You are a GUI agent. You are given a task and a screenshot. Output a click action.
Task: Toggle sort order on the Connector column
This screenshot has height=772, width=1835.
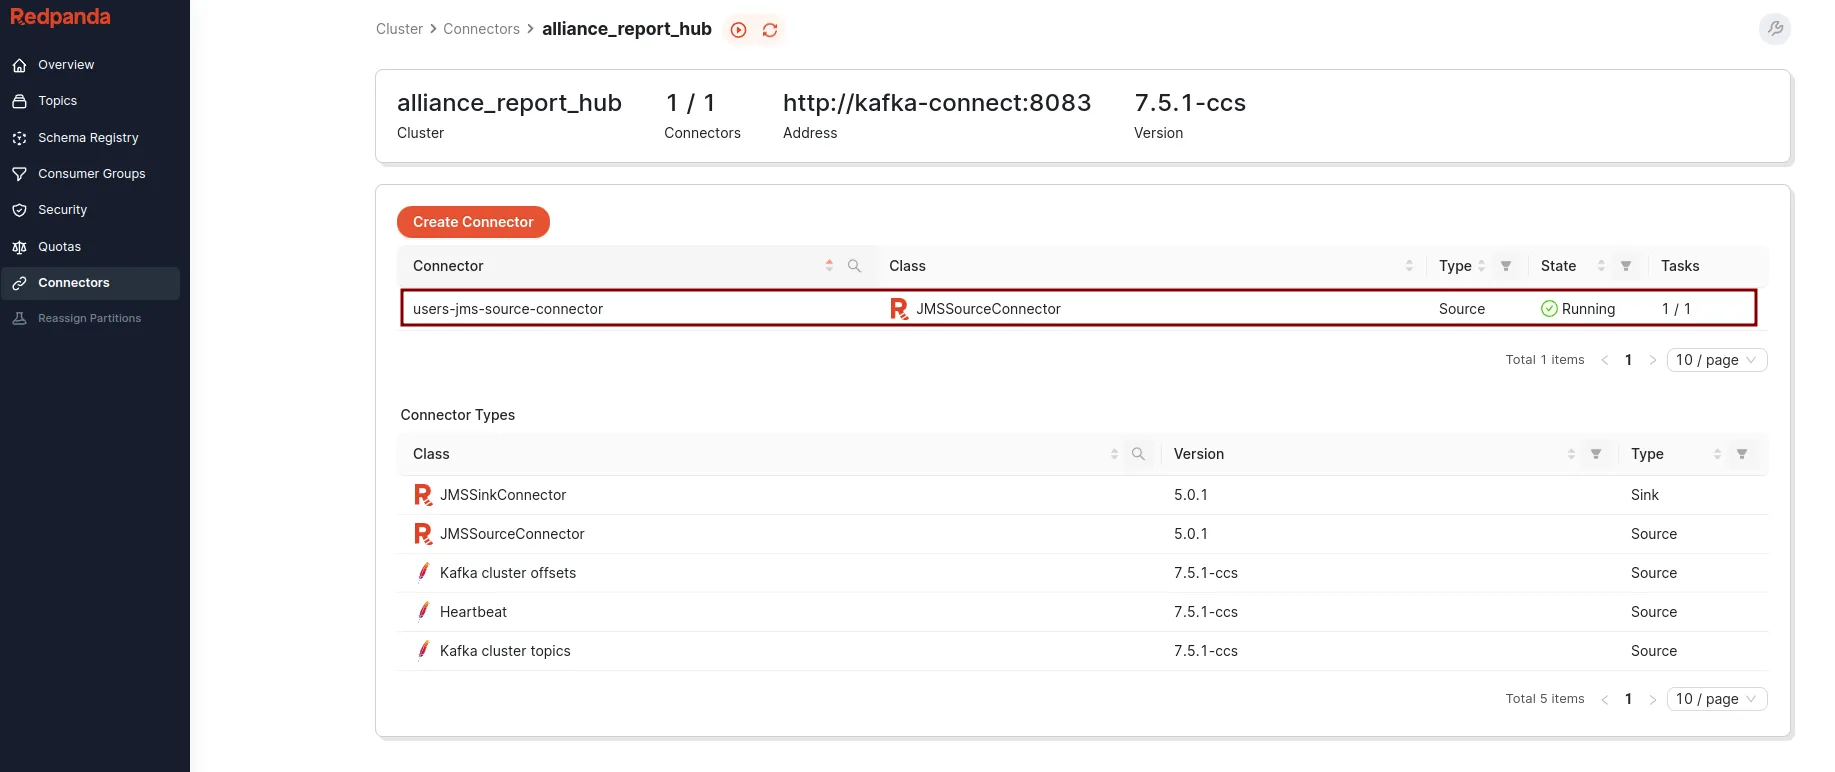click(x=829, y=266)
